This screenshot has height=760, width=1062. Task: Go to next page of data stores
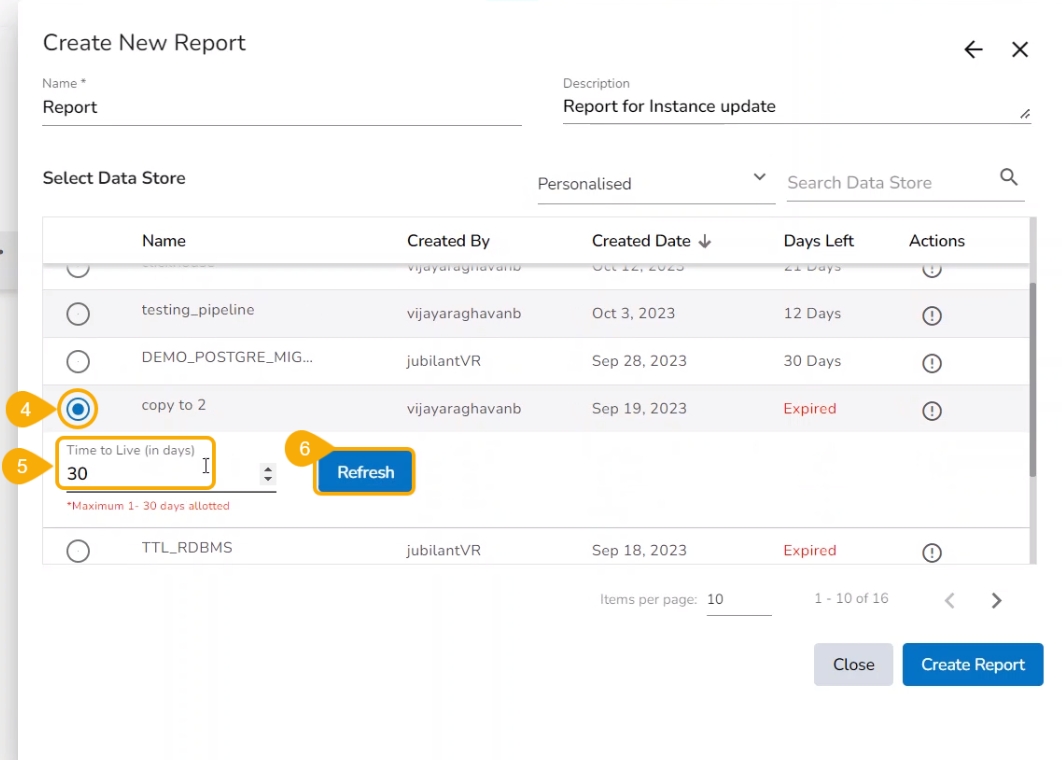click(x=996, y=601)
